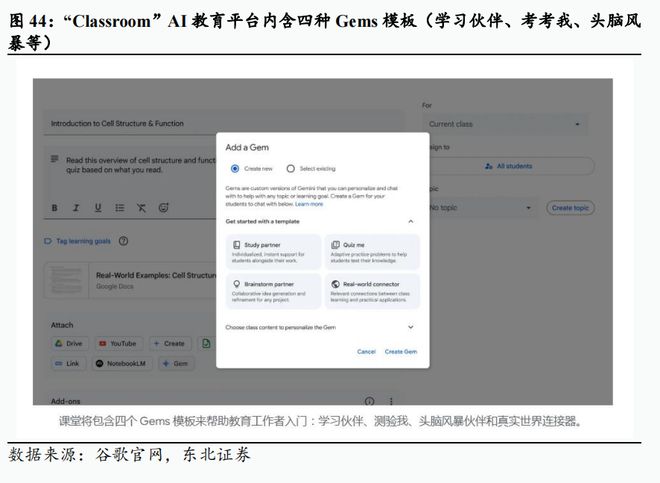Click the Create attachment button
Viewport: 660px width, 483px height.
pyautogui.click(x=170, y=344)
